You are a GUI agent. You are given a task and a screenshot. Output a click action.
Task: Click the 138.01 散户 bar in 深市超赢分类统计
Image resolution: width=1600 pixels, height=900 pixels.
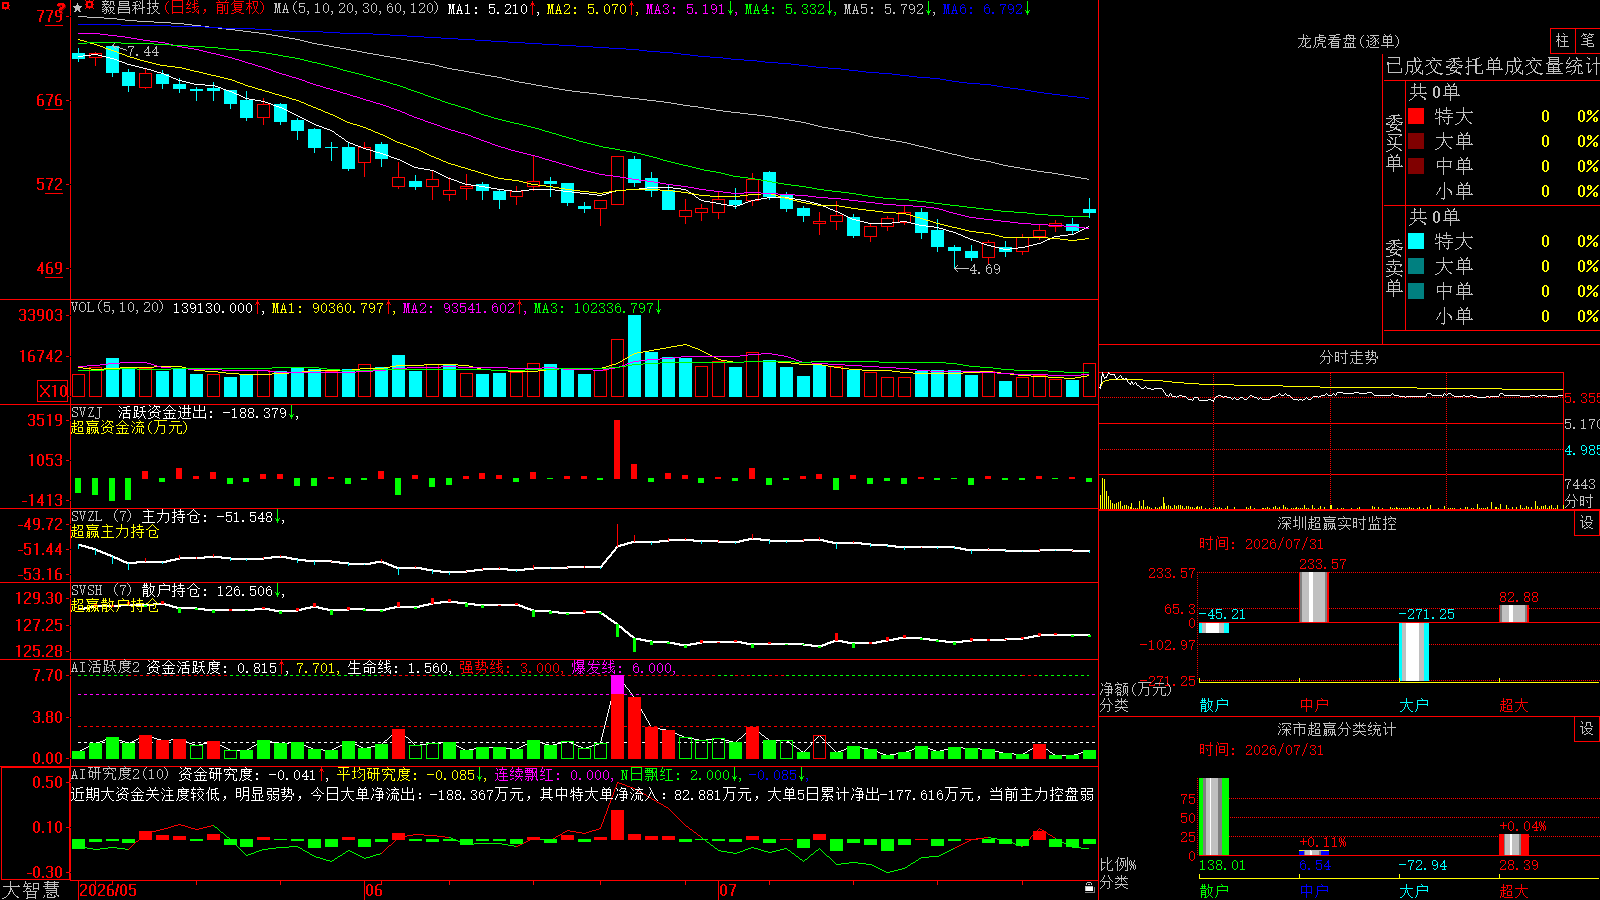[1214, 817]
